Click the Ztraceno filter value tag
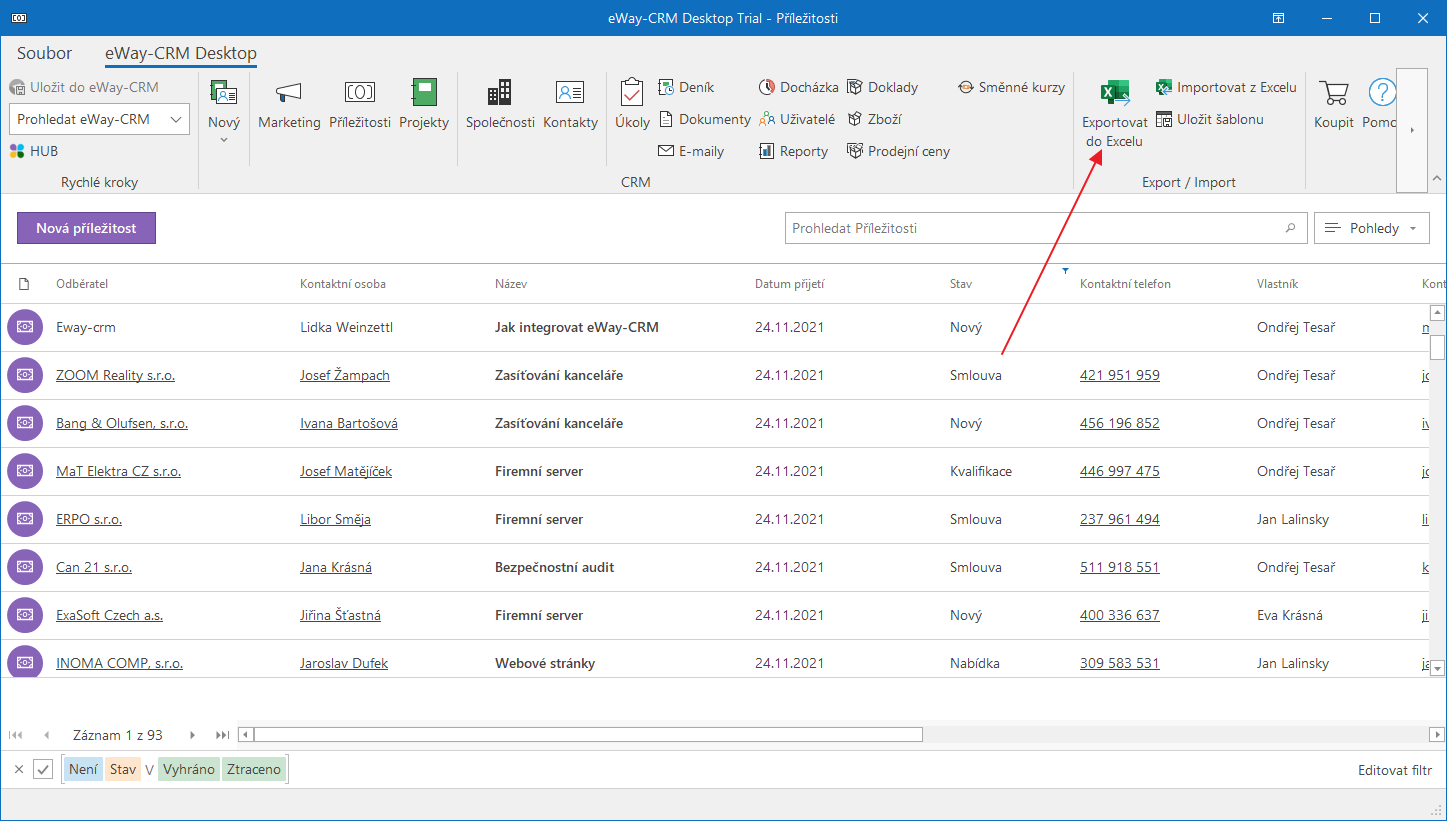Image resolution: width=1447 pixels, height=821 pixels. (x=254, y=769)
